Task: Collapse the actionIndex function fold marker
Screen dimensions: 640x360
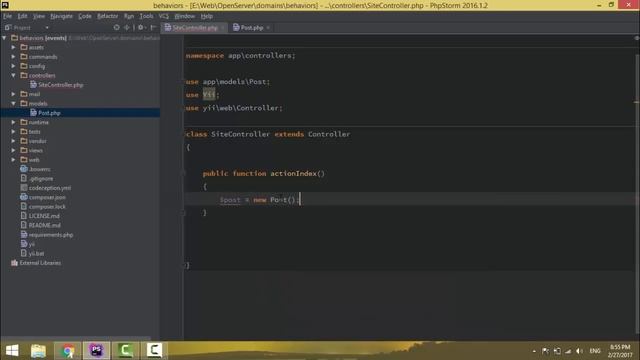Action: click(x=183, y=173)
